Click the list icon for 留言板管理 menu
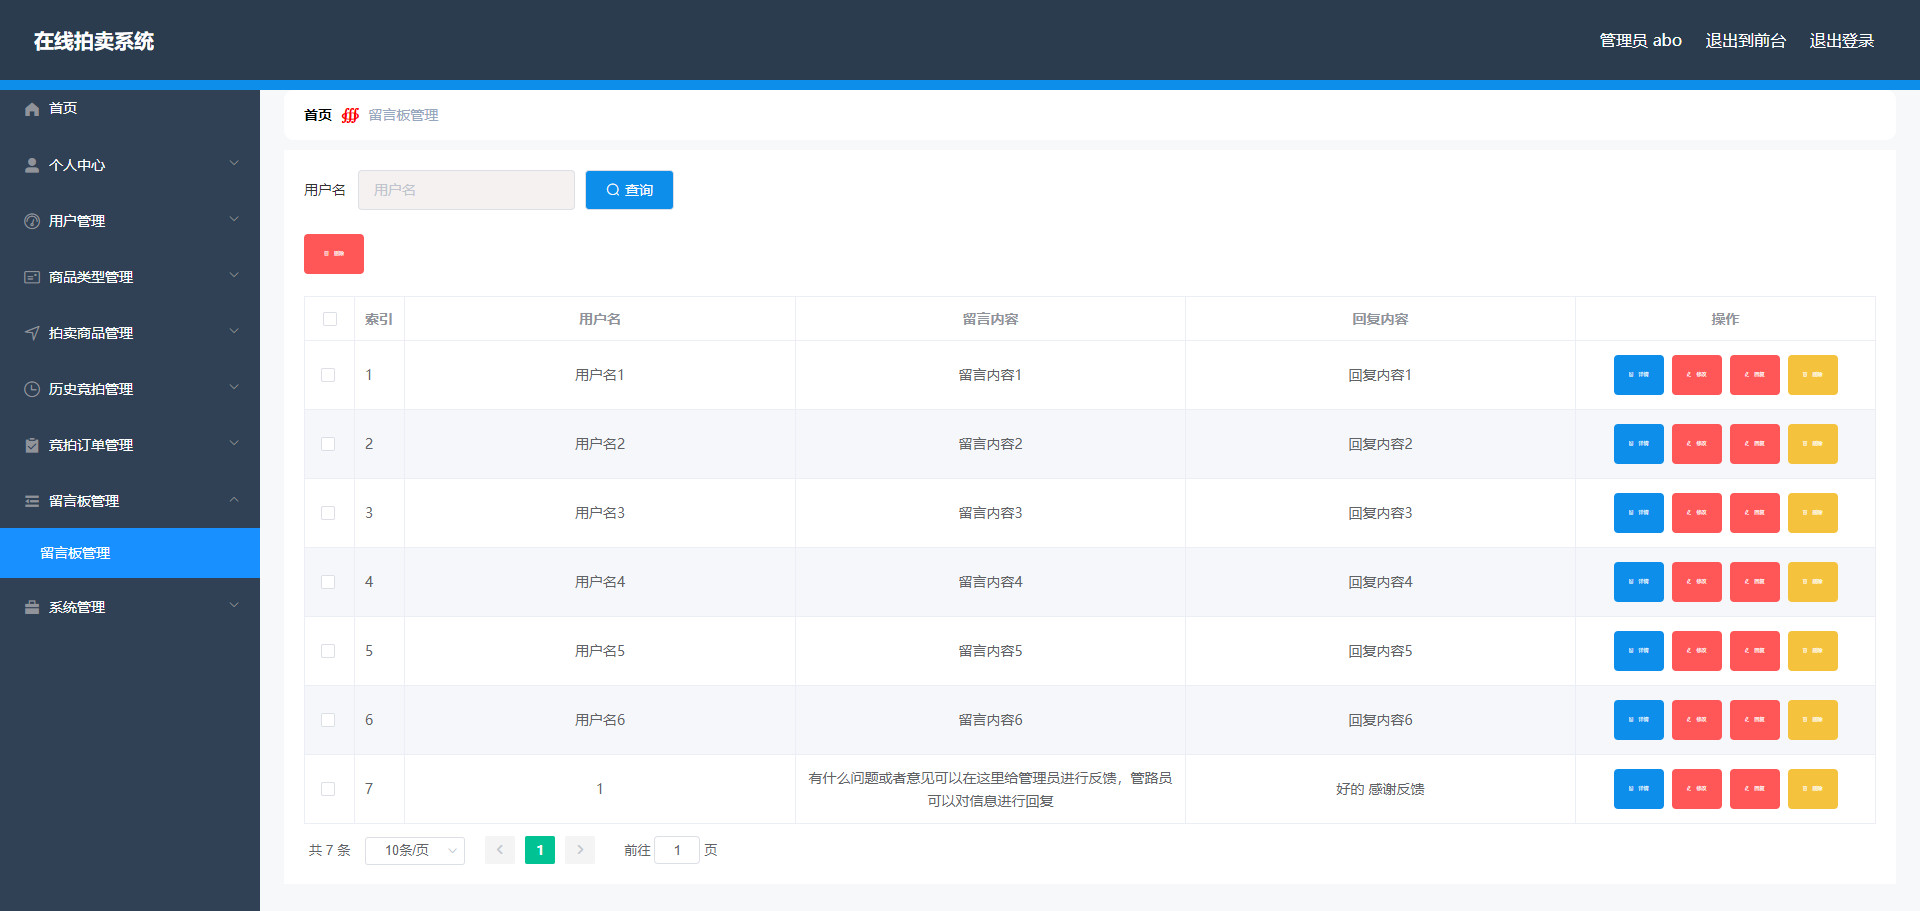This screenshot has width=1920, height=911. [32, 501]
